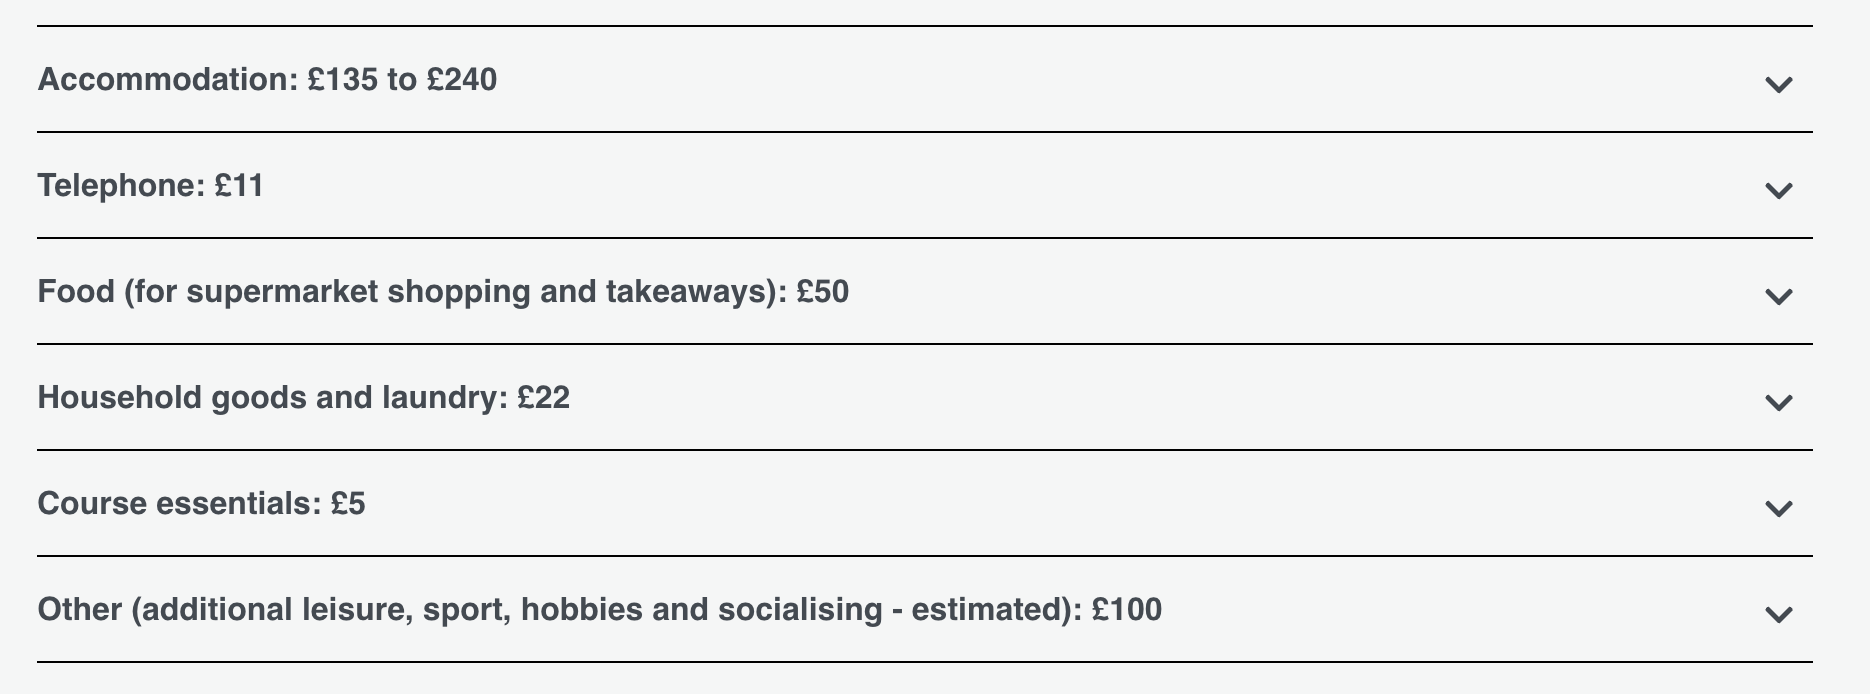Click the 'Other' heading word
Screen dimensions: 1870x694
tap(79, 610)
